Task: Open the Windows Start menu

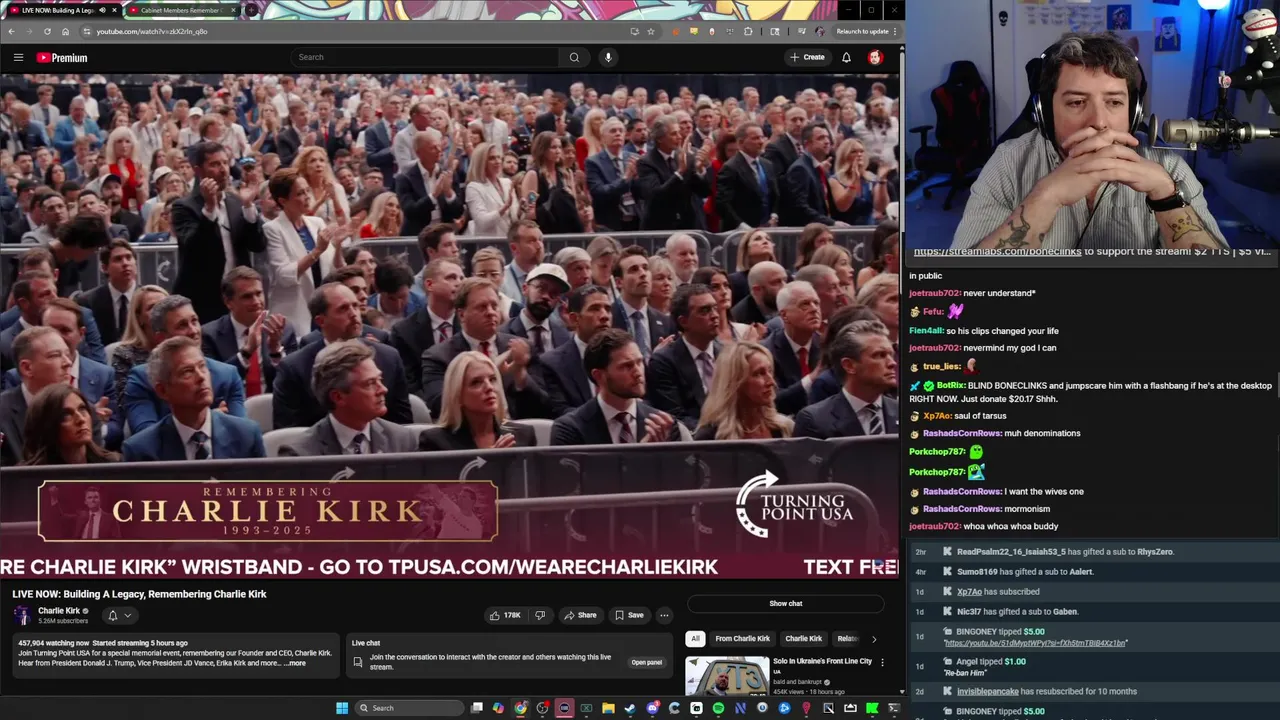Action: pyautogui.click(x=342, y=708)
